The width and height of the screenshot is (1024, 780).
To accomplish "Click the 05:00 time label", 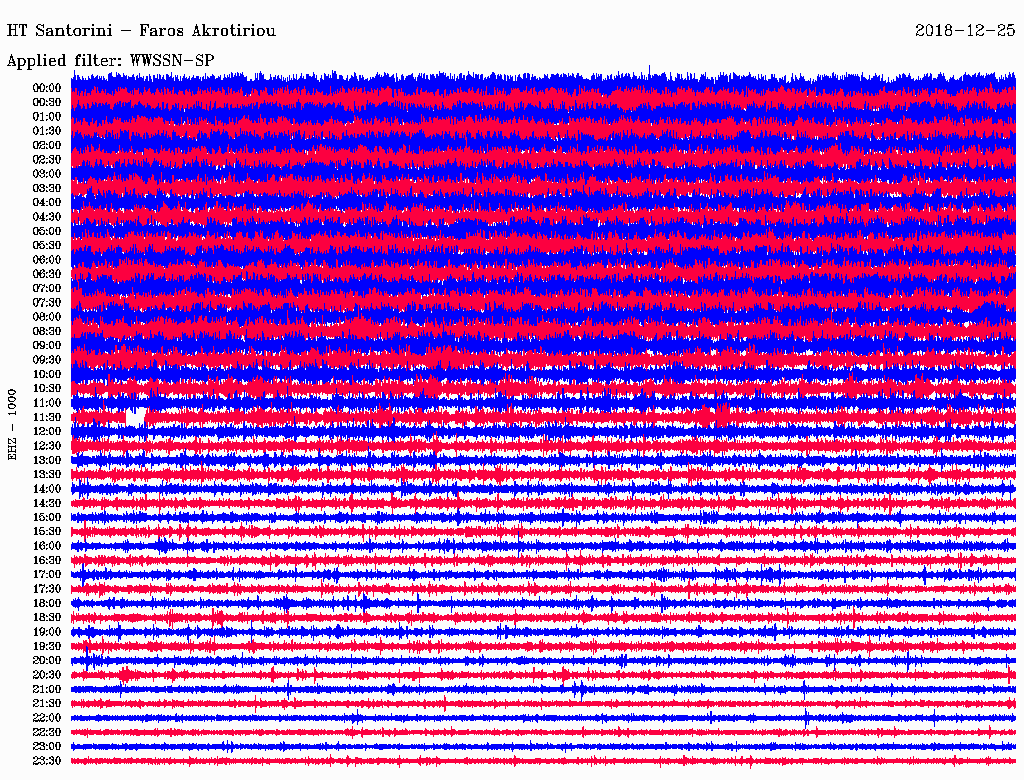I will tap(47, 231).
